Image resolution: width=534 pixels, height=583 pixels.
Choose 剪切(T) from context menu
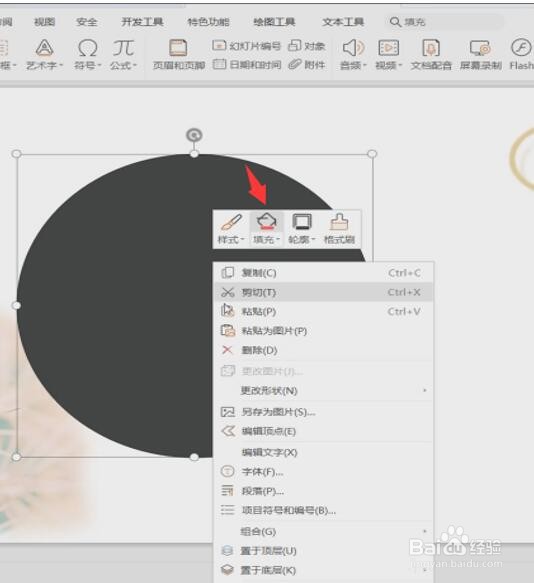coord(324,292)
